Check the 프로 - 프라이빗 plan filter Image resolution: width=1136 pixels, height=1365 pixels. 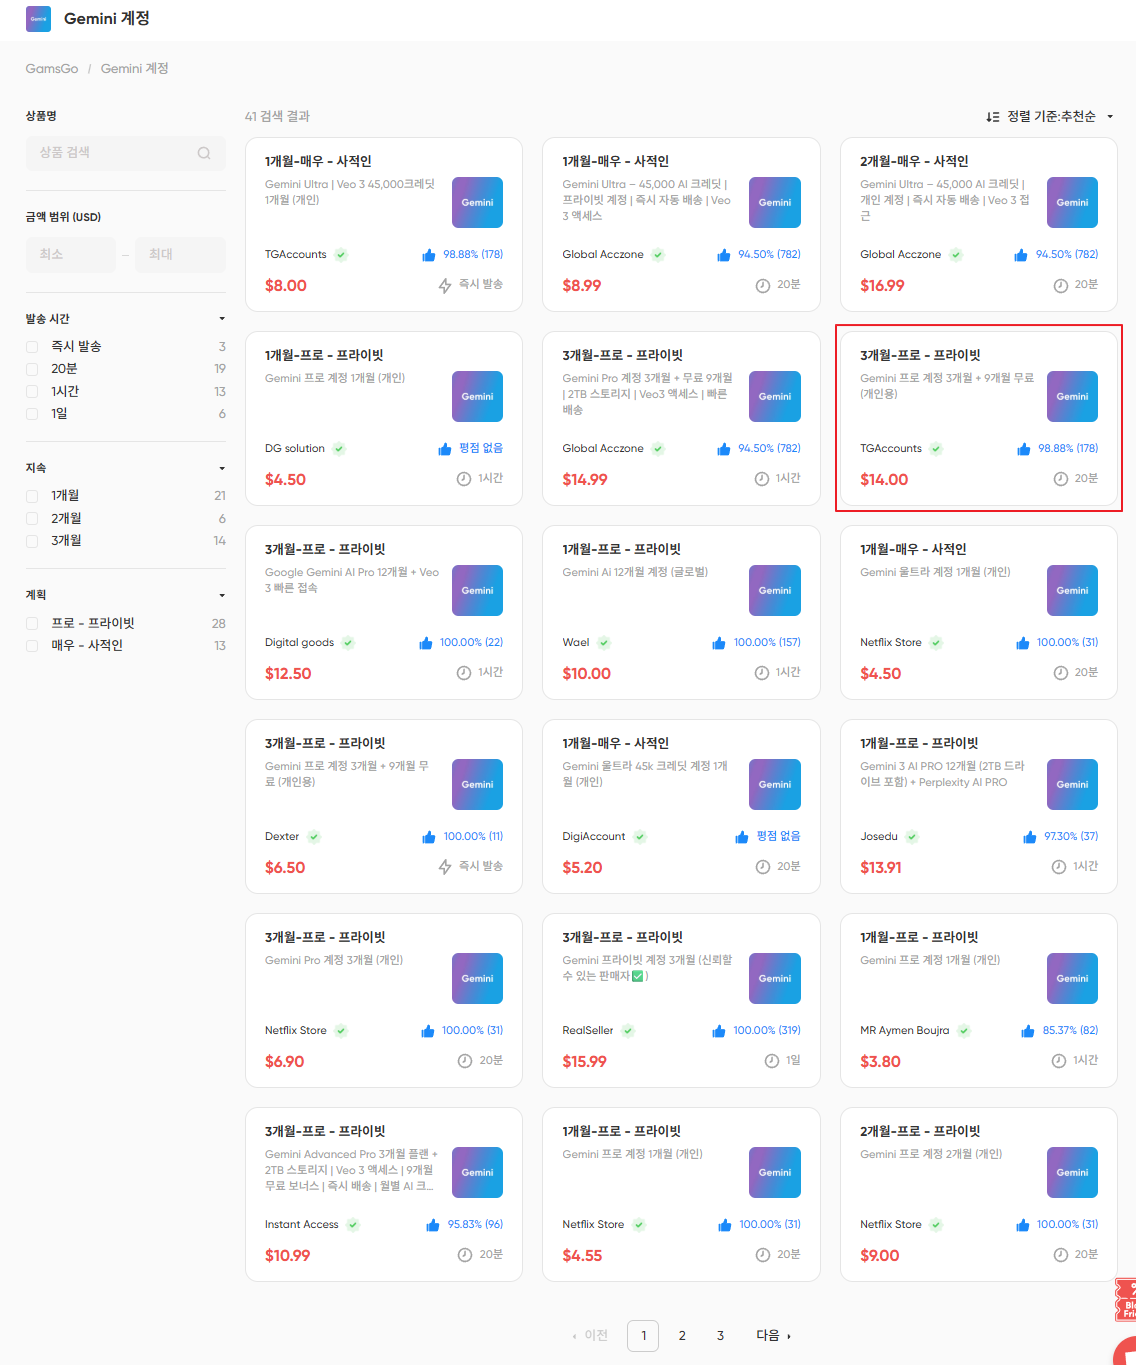32,624
